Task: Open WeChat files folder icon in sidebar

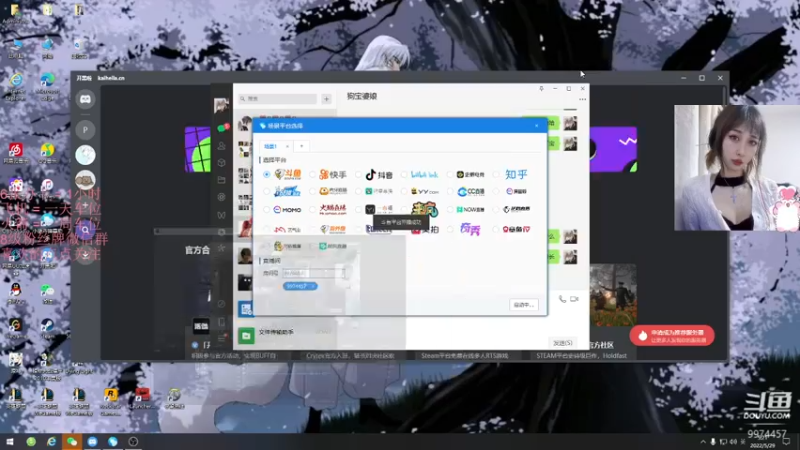Action: click(221, 180)
